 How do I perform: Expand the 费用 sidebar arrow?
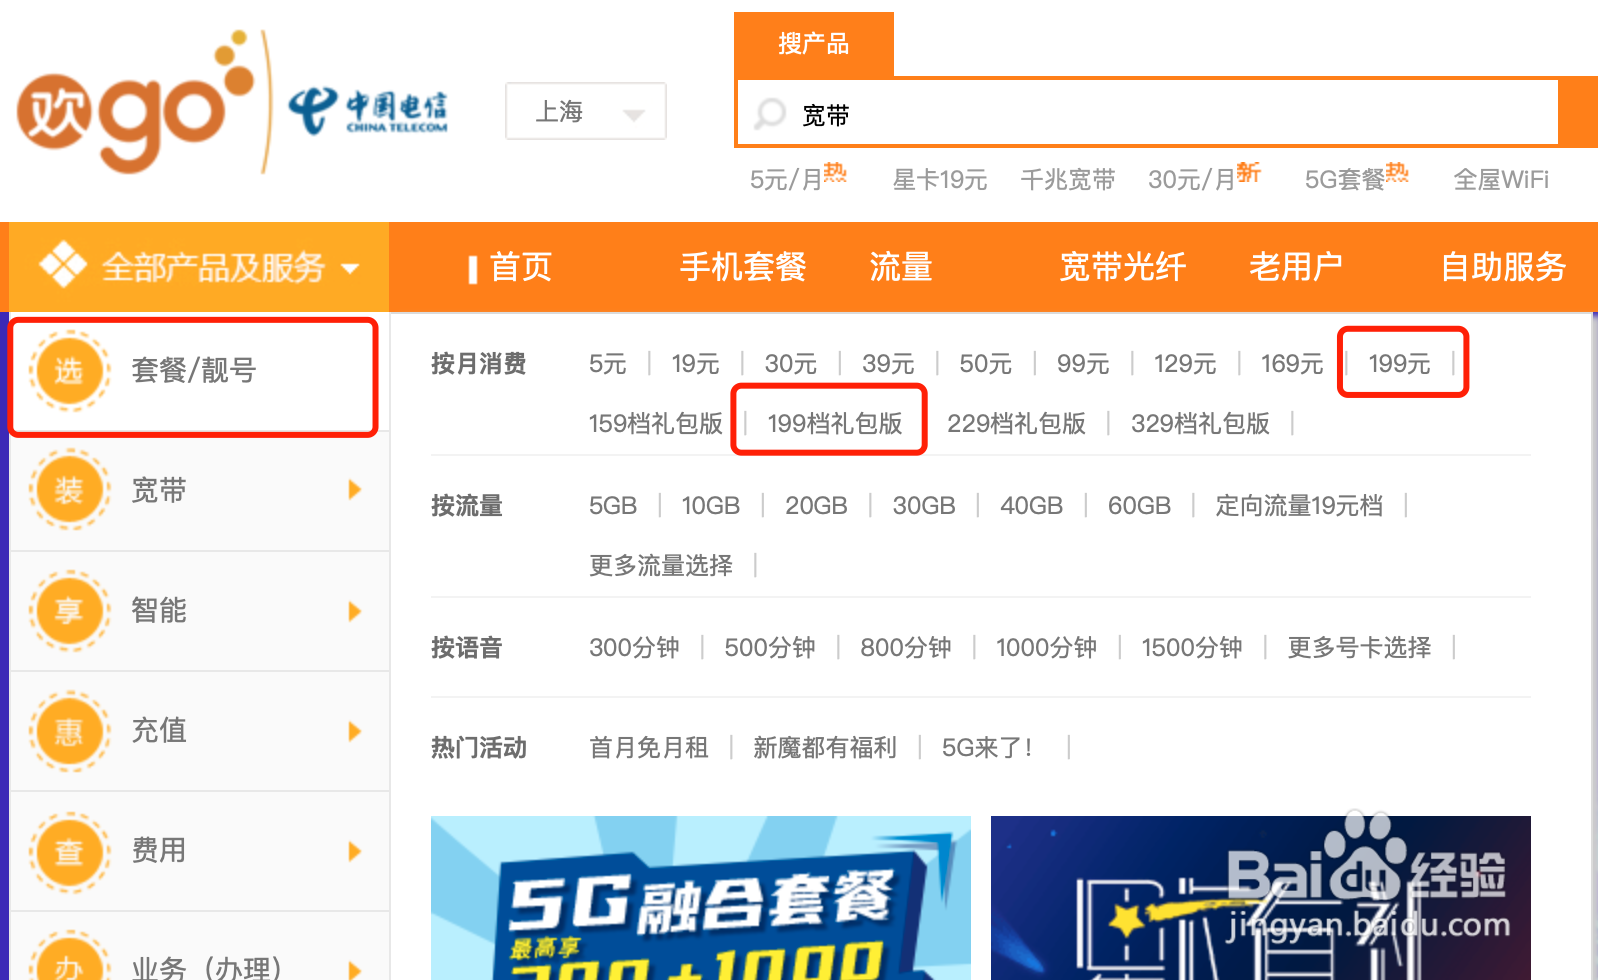[x=354, y=851]
